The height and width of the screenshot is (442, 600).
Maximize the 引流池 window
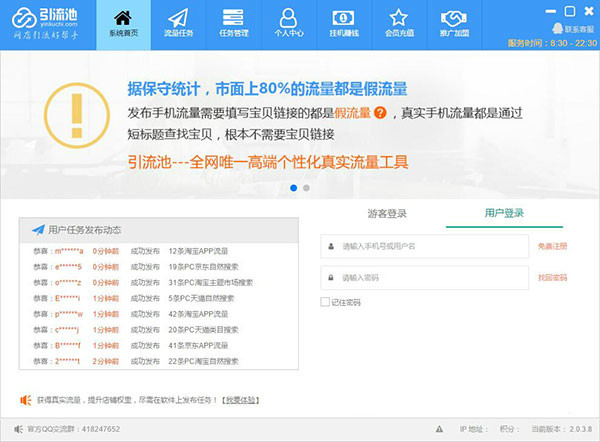click(570, 11)
